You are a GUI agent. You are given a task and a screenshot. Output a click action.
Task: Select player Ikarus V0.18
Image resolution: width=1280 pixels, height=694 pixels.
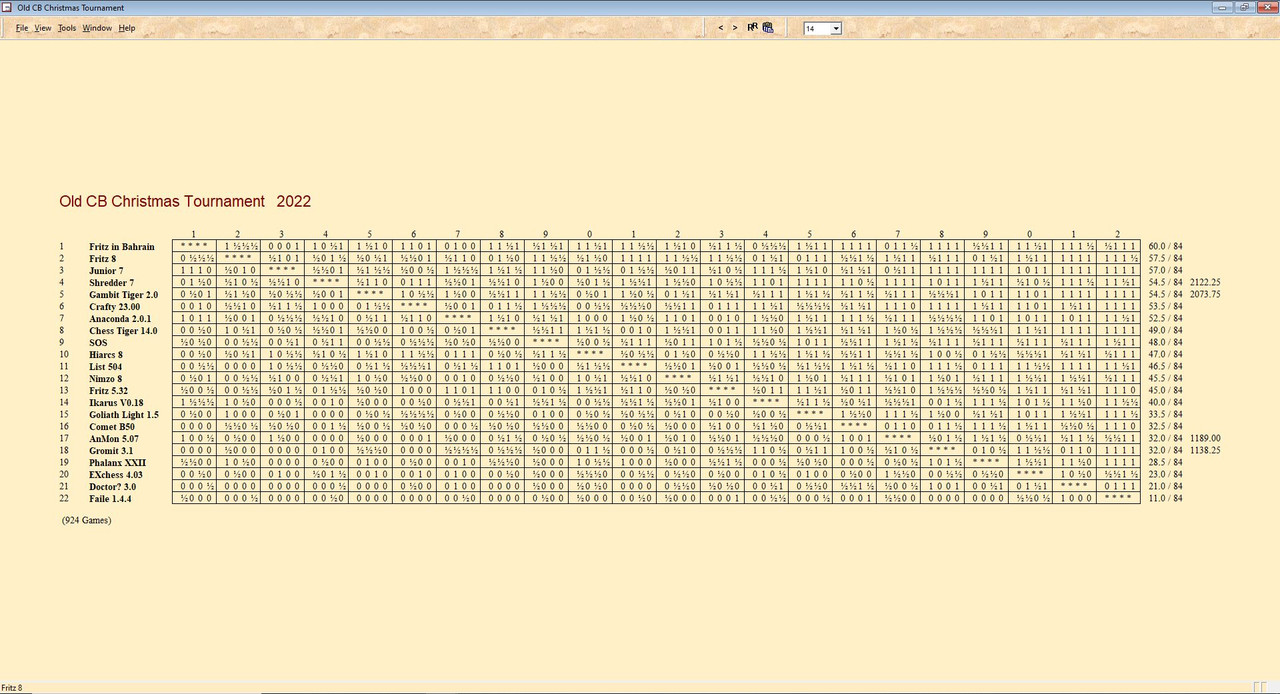pos(116,403)
